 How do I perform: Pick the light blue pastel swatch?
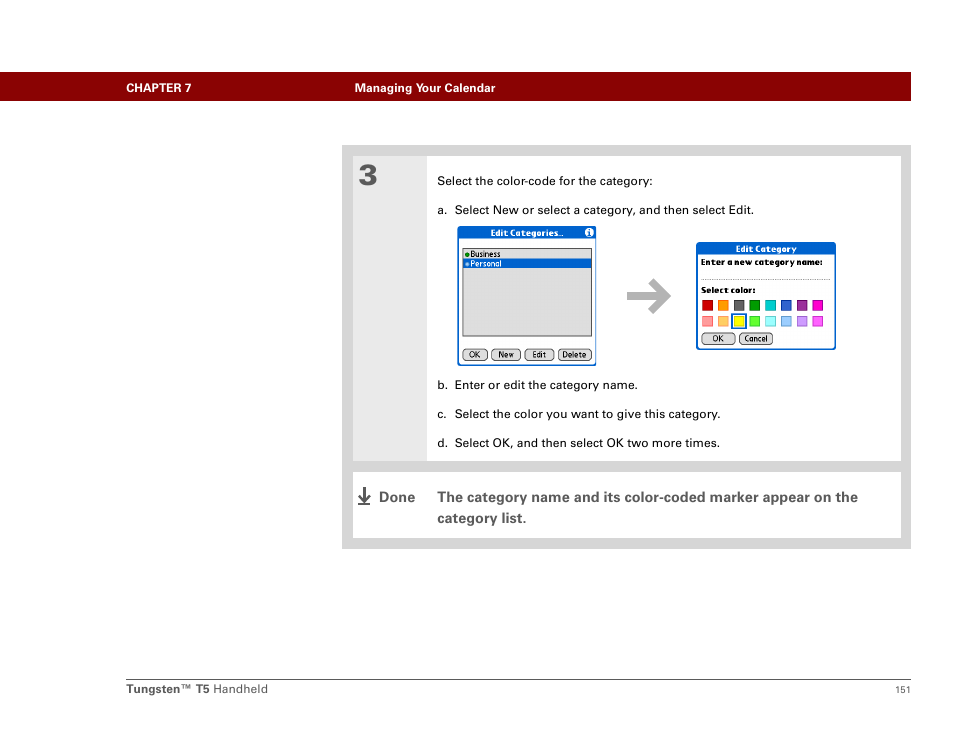pos(786,321)
